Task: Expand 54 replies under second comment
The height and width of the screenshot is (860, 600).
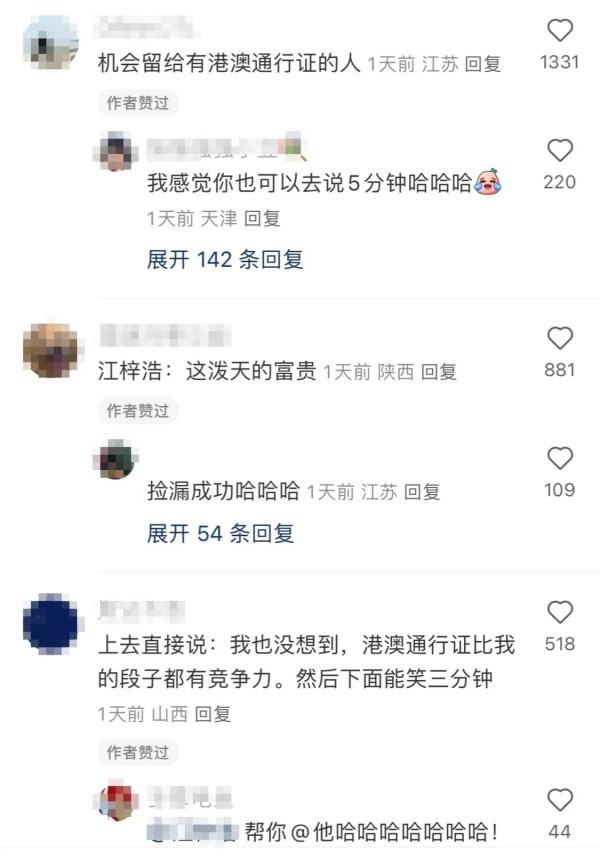Action: pyautogui.click(x=220, y=533)
